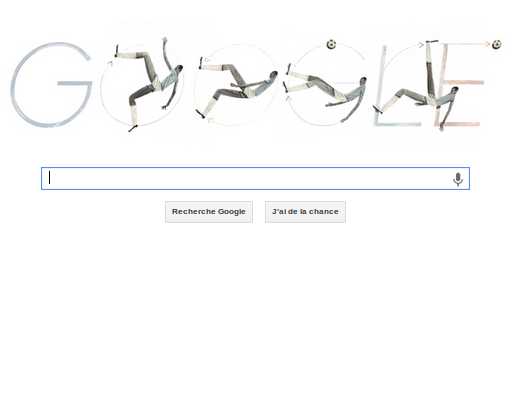Screen dimensions: 525x406
Task: Click the gray letter G of the doodle
Action: [x=51, y=84]
